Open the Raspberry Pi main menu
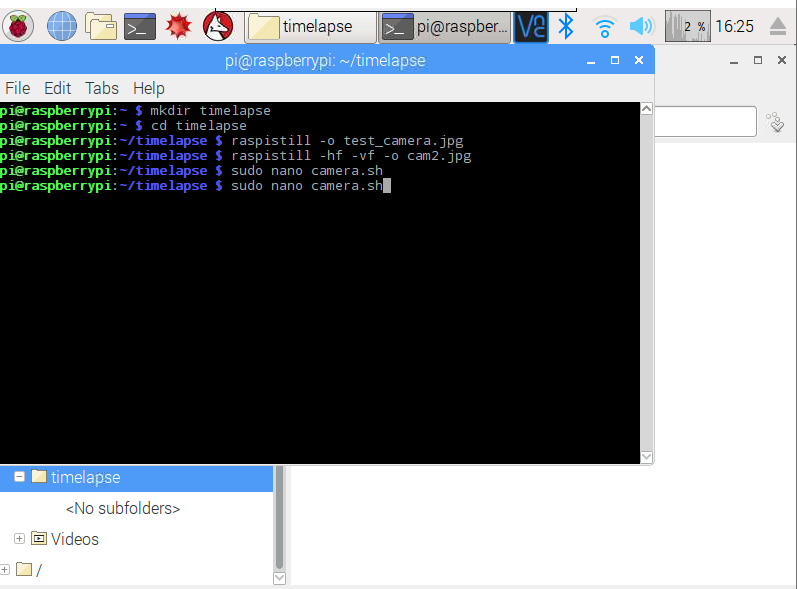Viewport: 797px width, 589px height. point(17,26)
